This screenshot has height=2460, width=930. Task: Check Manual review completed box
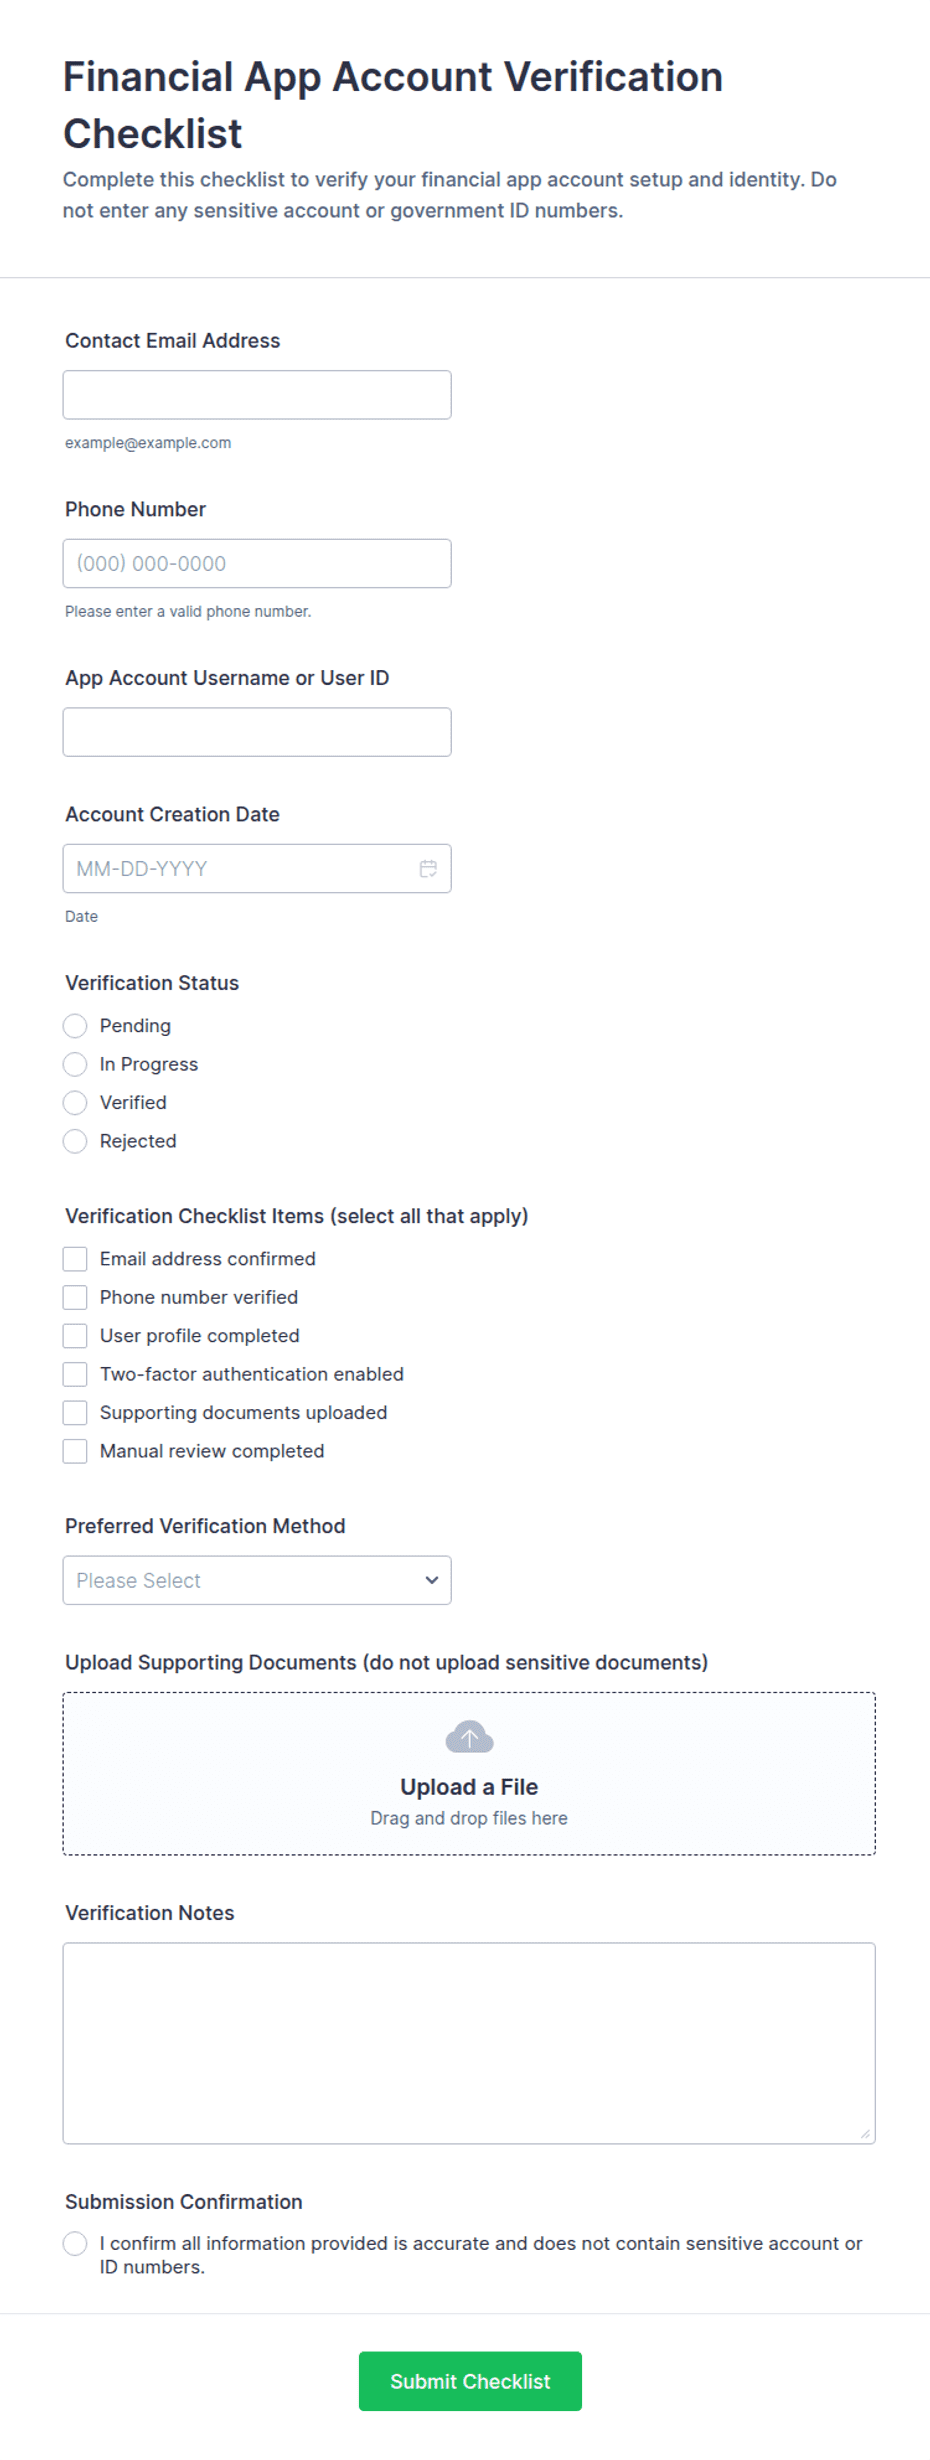tap(75, 1451)
